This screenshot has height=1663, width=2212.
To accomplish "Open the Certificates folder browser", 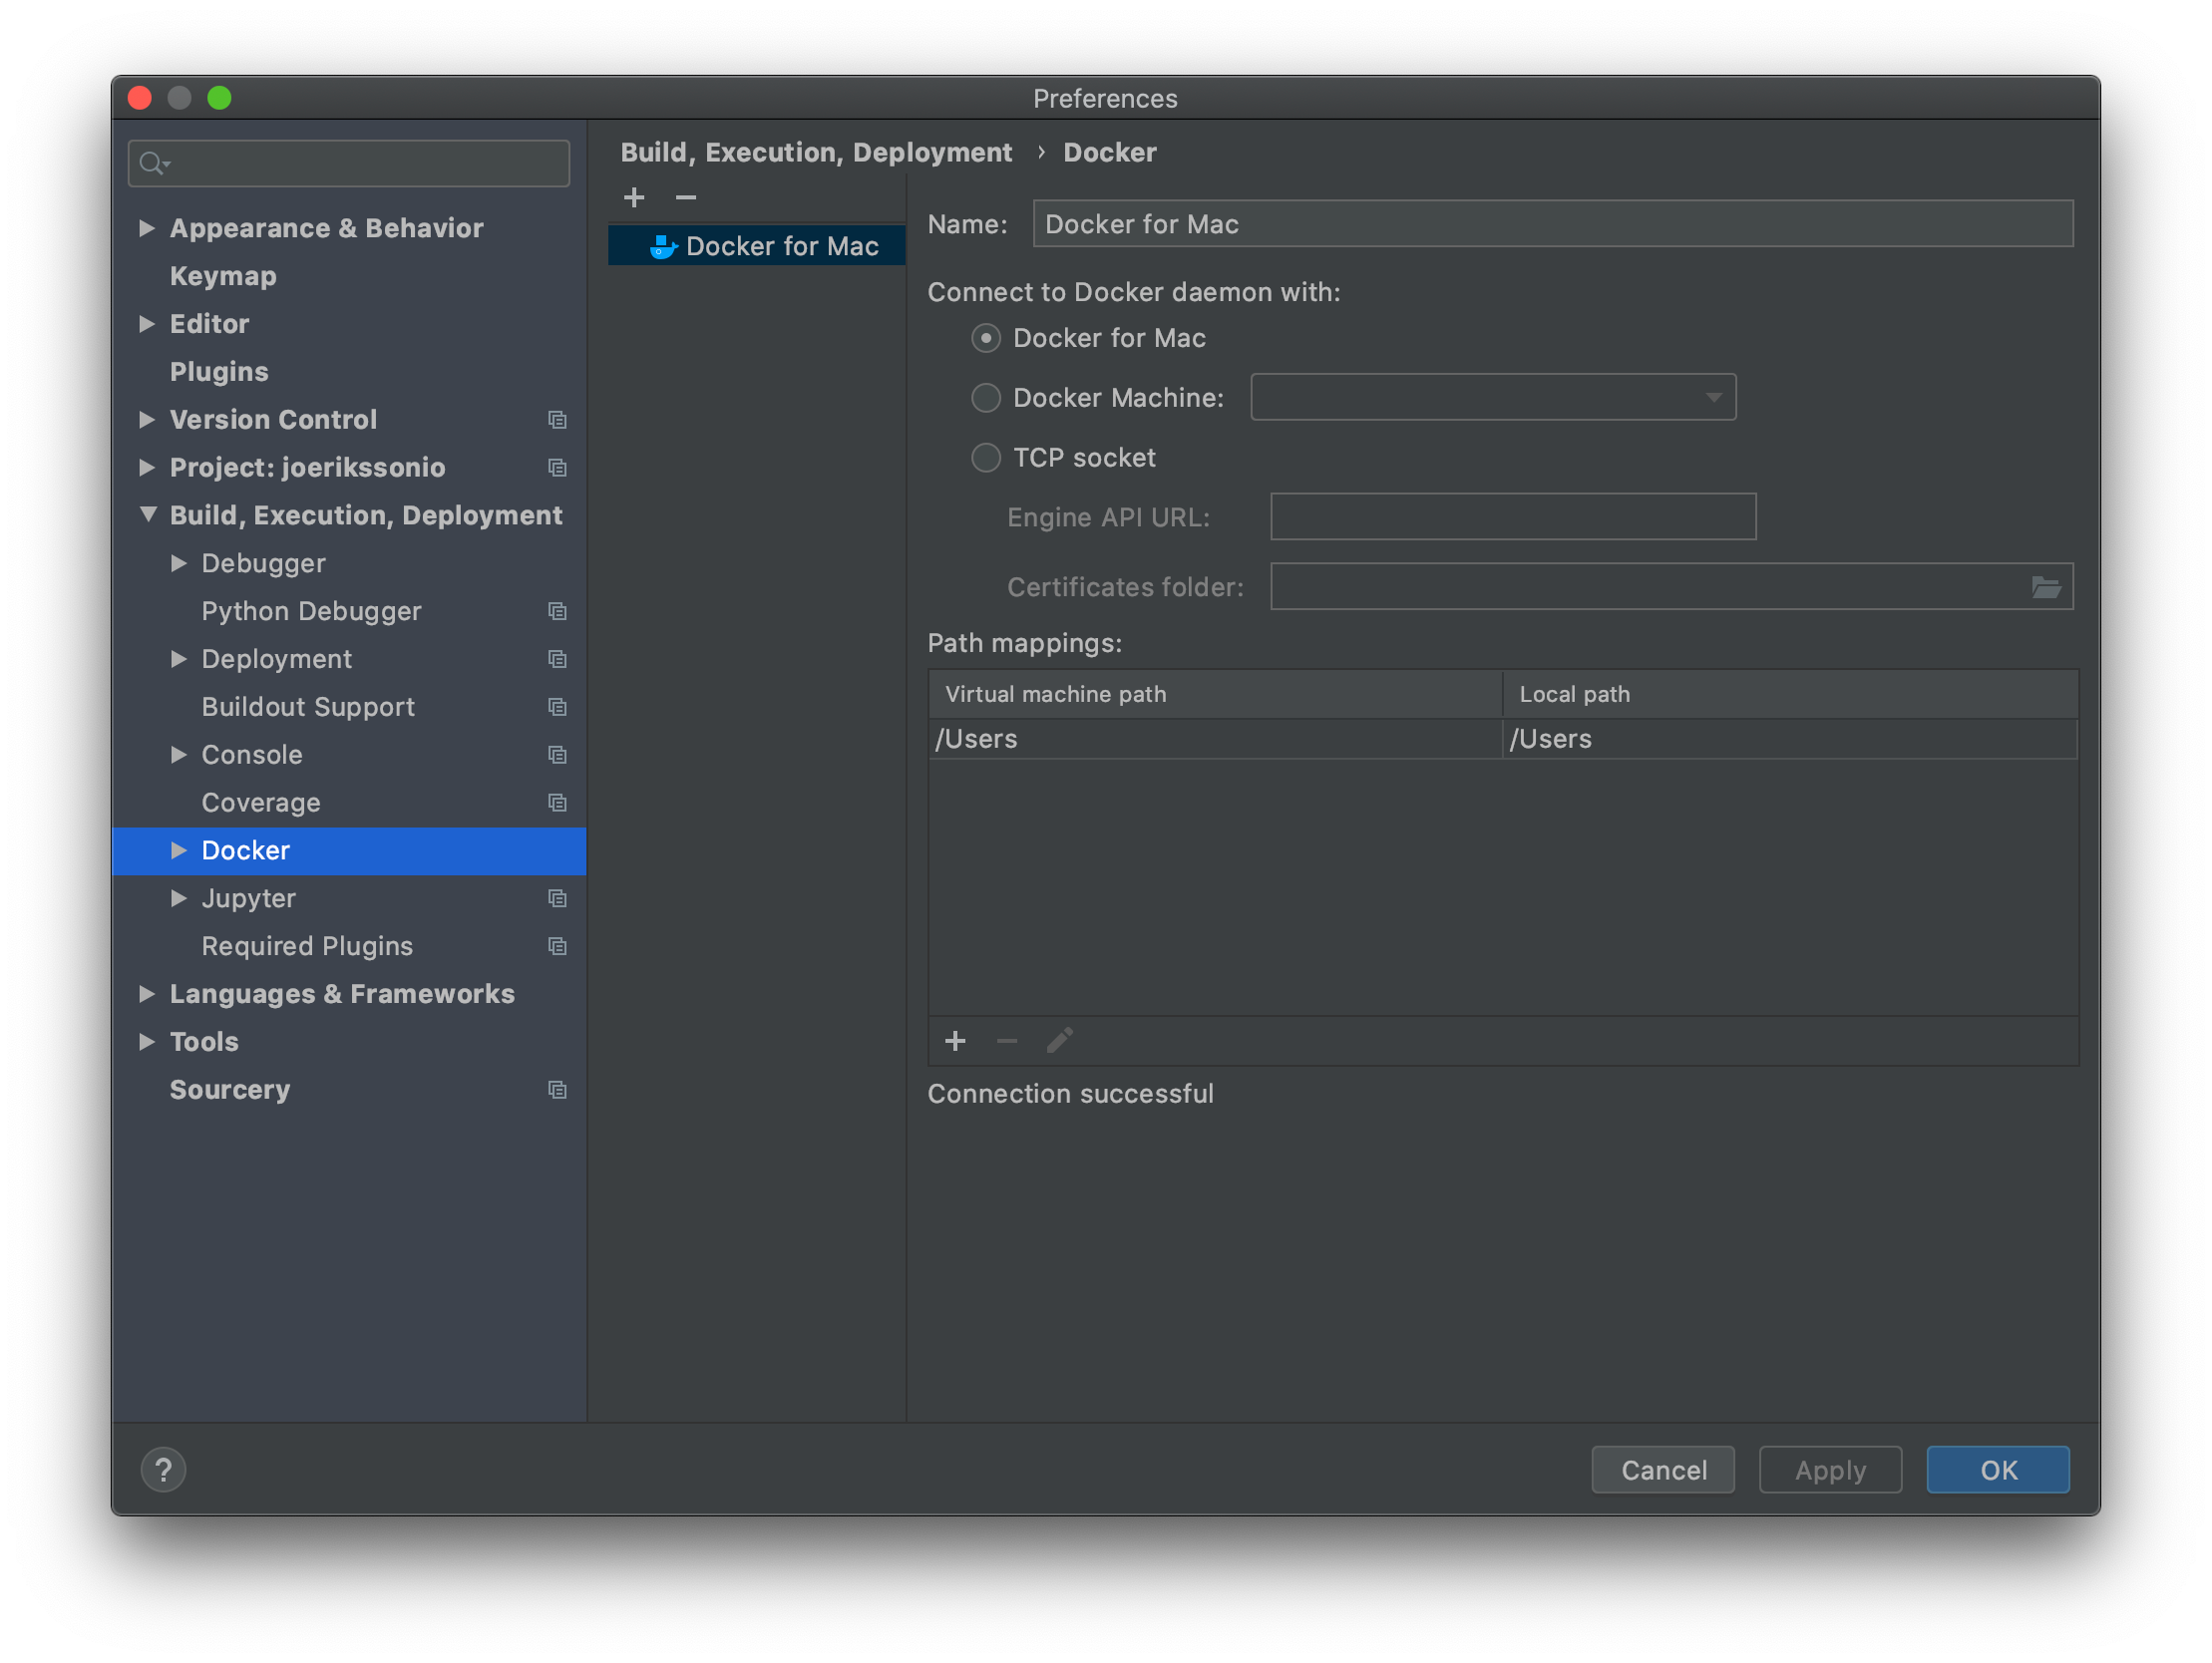I will point(2047,587).
